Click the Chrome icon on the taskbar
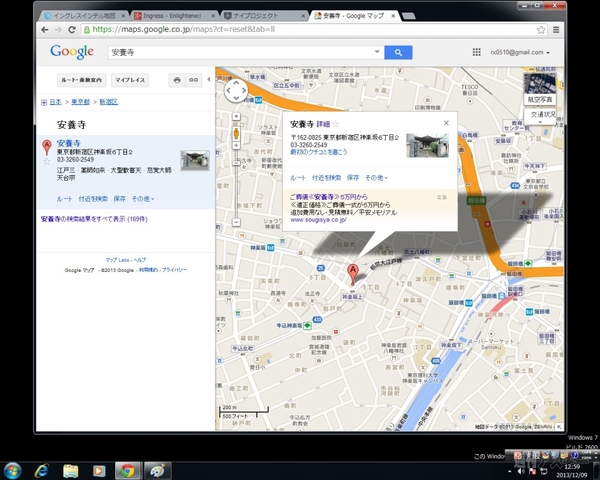 pos(127,471)
